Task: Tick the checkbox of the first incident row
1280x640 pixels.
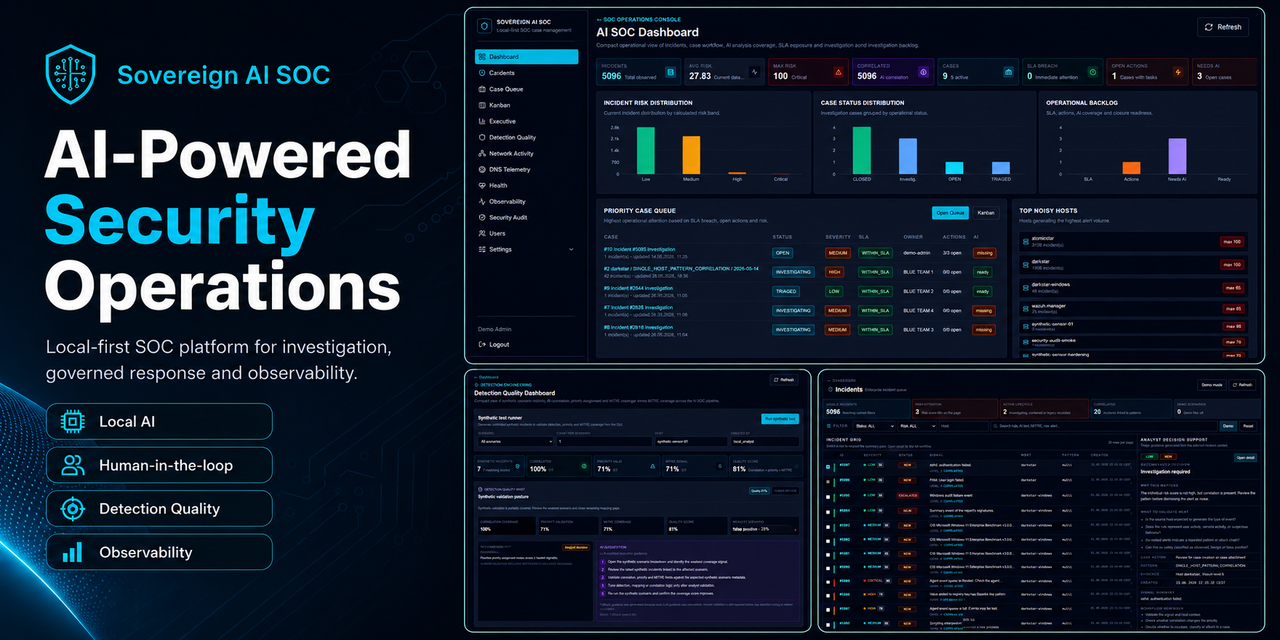Action: [828, 467]
